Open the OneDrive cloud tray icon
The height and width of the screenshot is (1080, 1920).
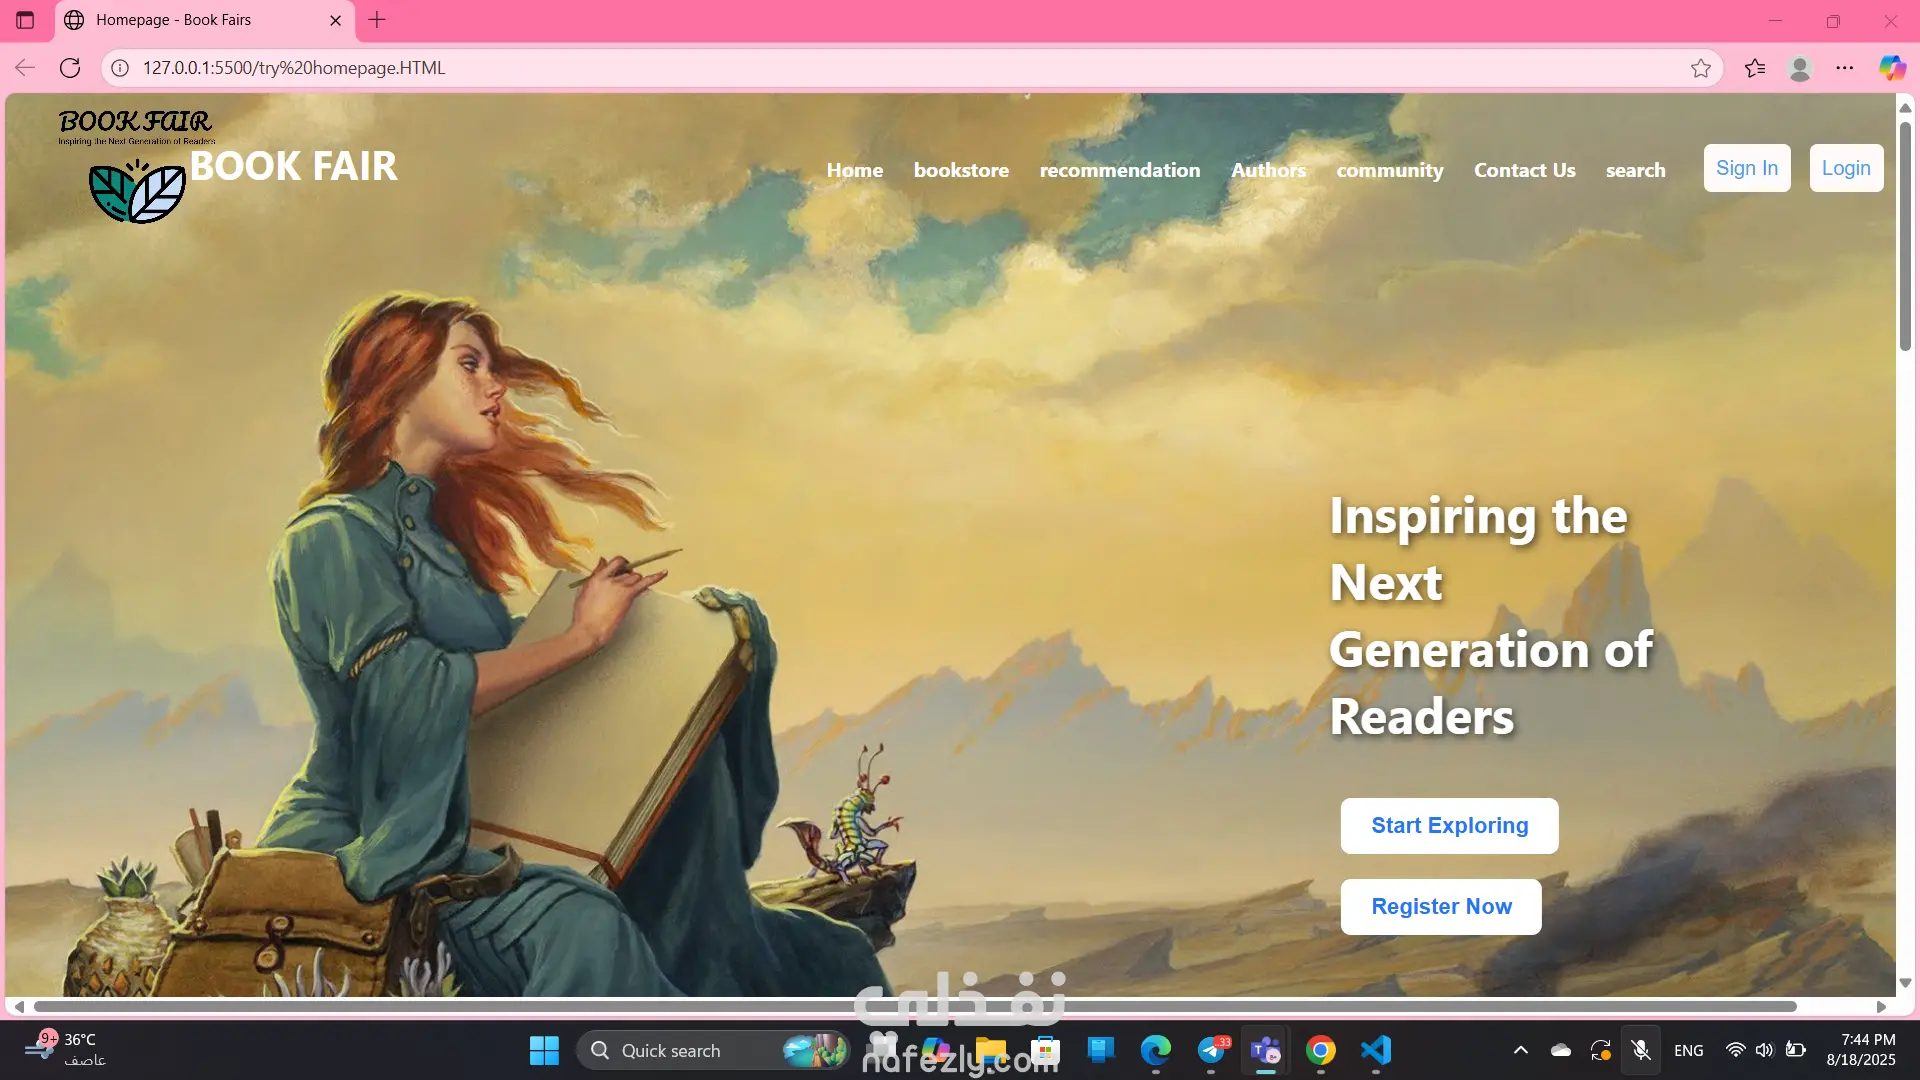(x=1560, y=1050)
